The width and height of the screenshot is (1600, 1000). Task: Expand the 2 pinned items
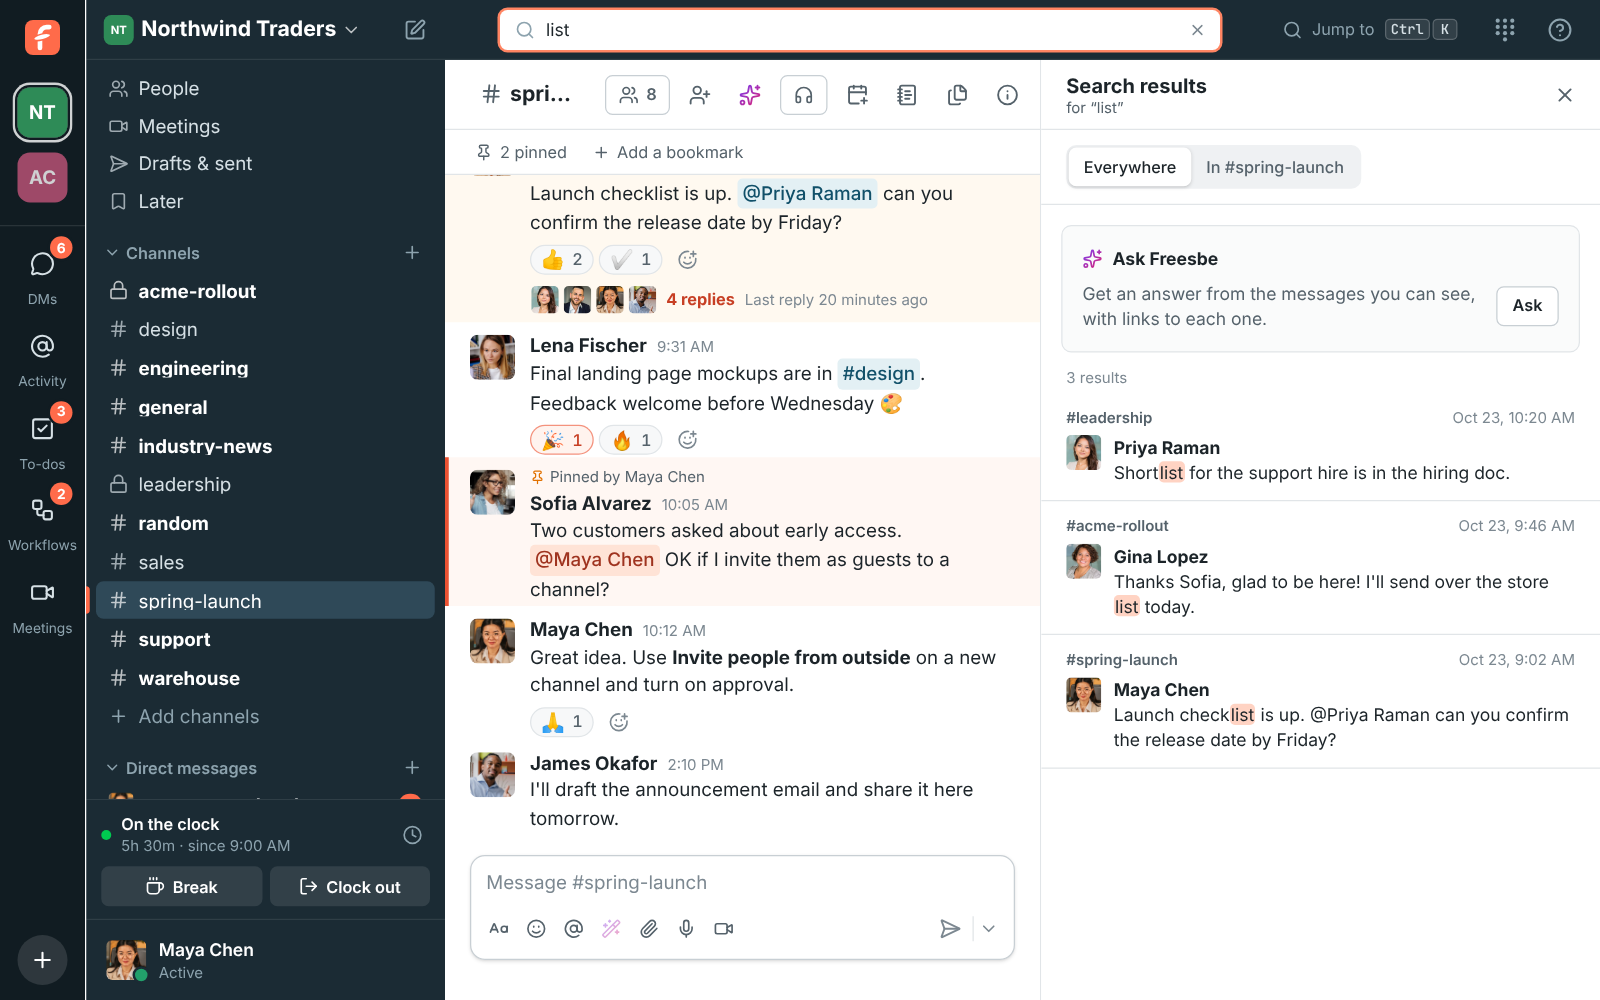pos(522,152)
